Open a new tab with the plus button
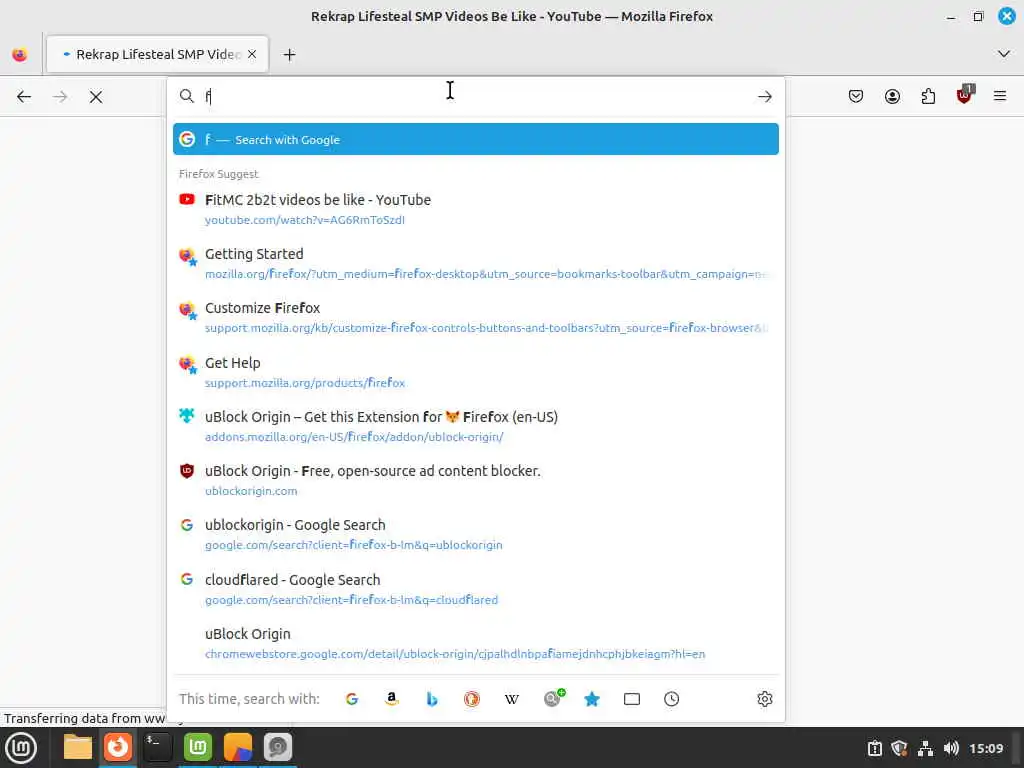This screenshot has height=768, width=1024. point(289,55)
